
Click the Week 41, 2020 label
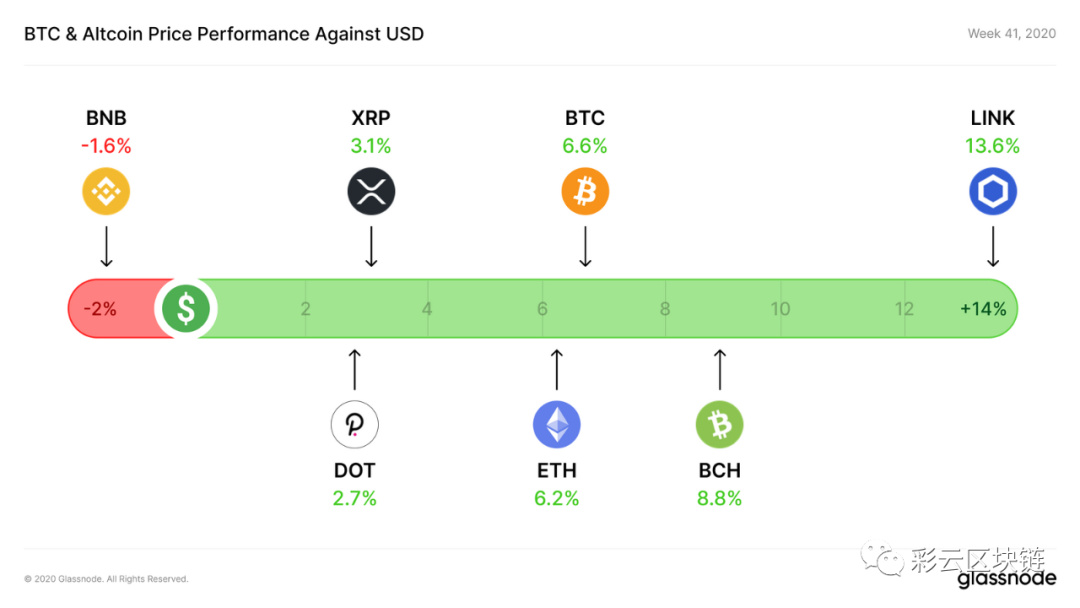pos(1011,34)
